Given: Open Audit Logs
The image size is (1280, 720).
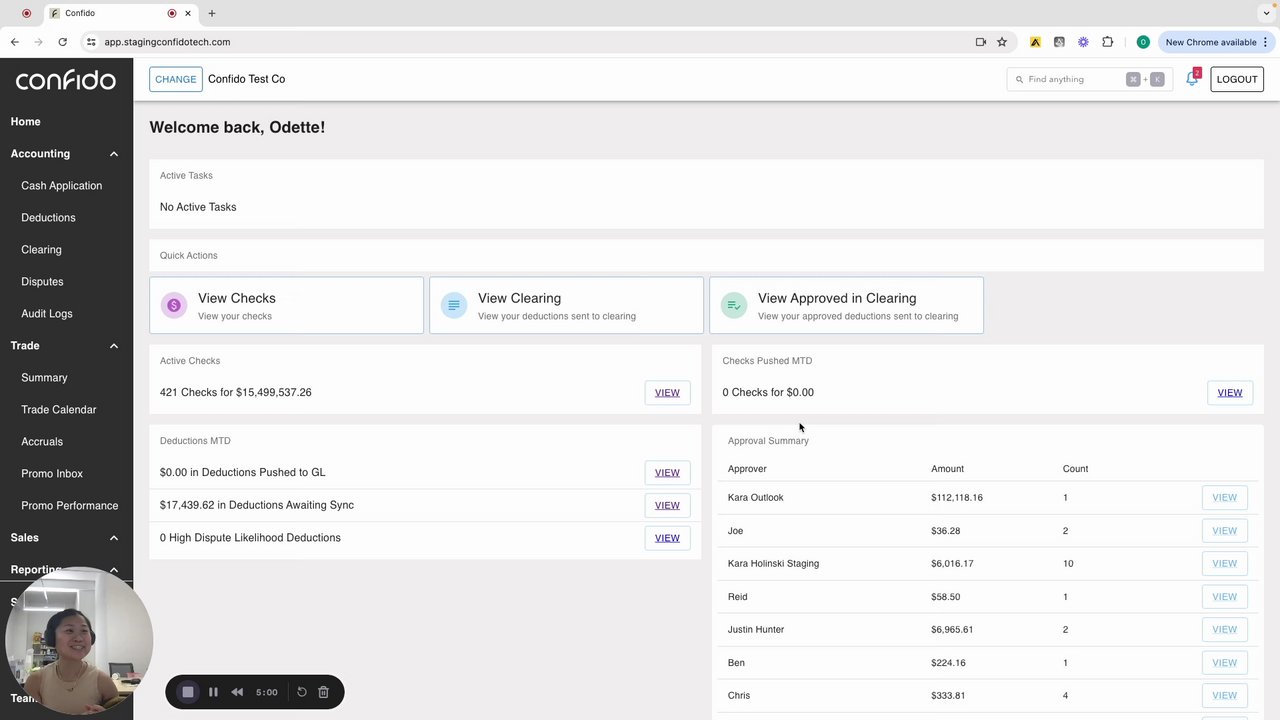Looking at the screenshot, I should click(x=47, y=314).
